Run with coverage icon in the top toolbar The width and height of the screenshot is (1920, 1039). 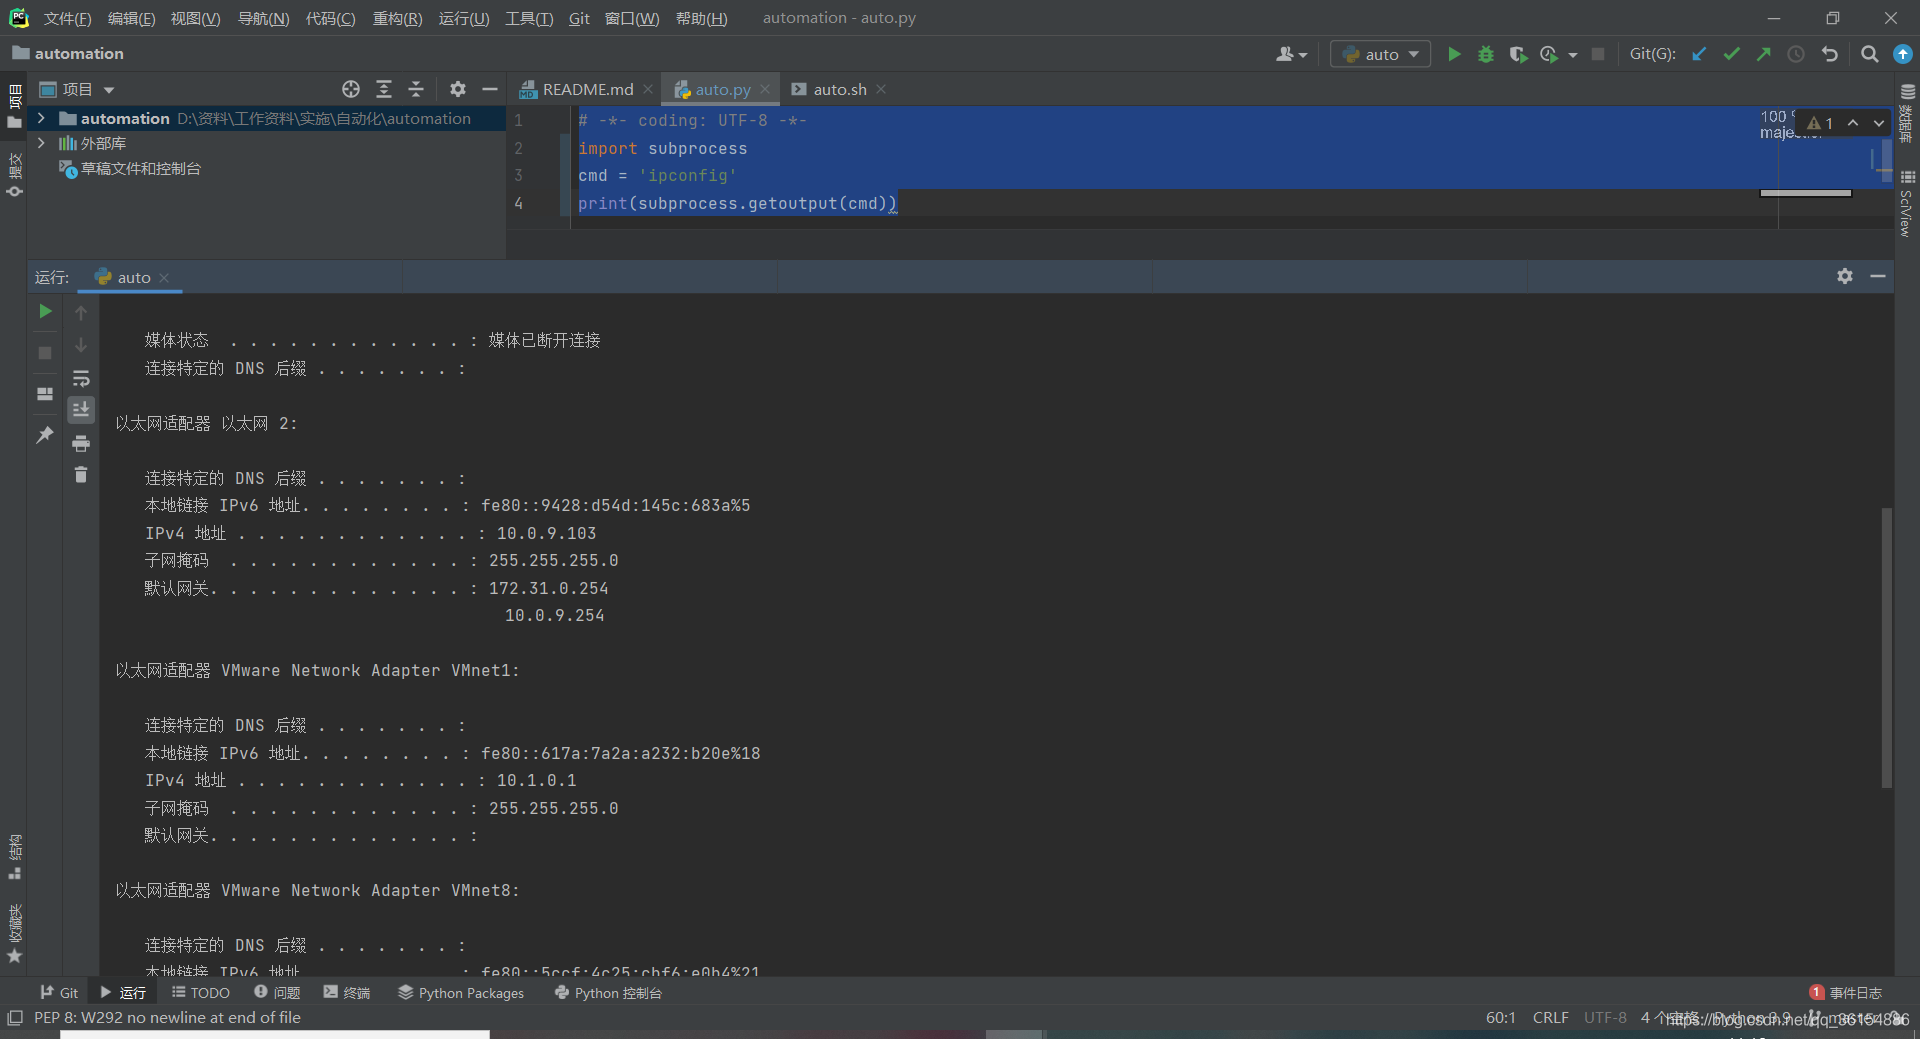1518,54
